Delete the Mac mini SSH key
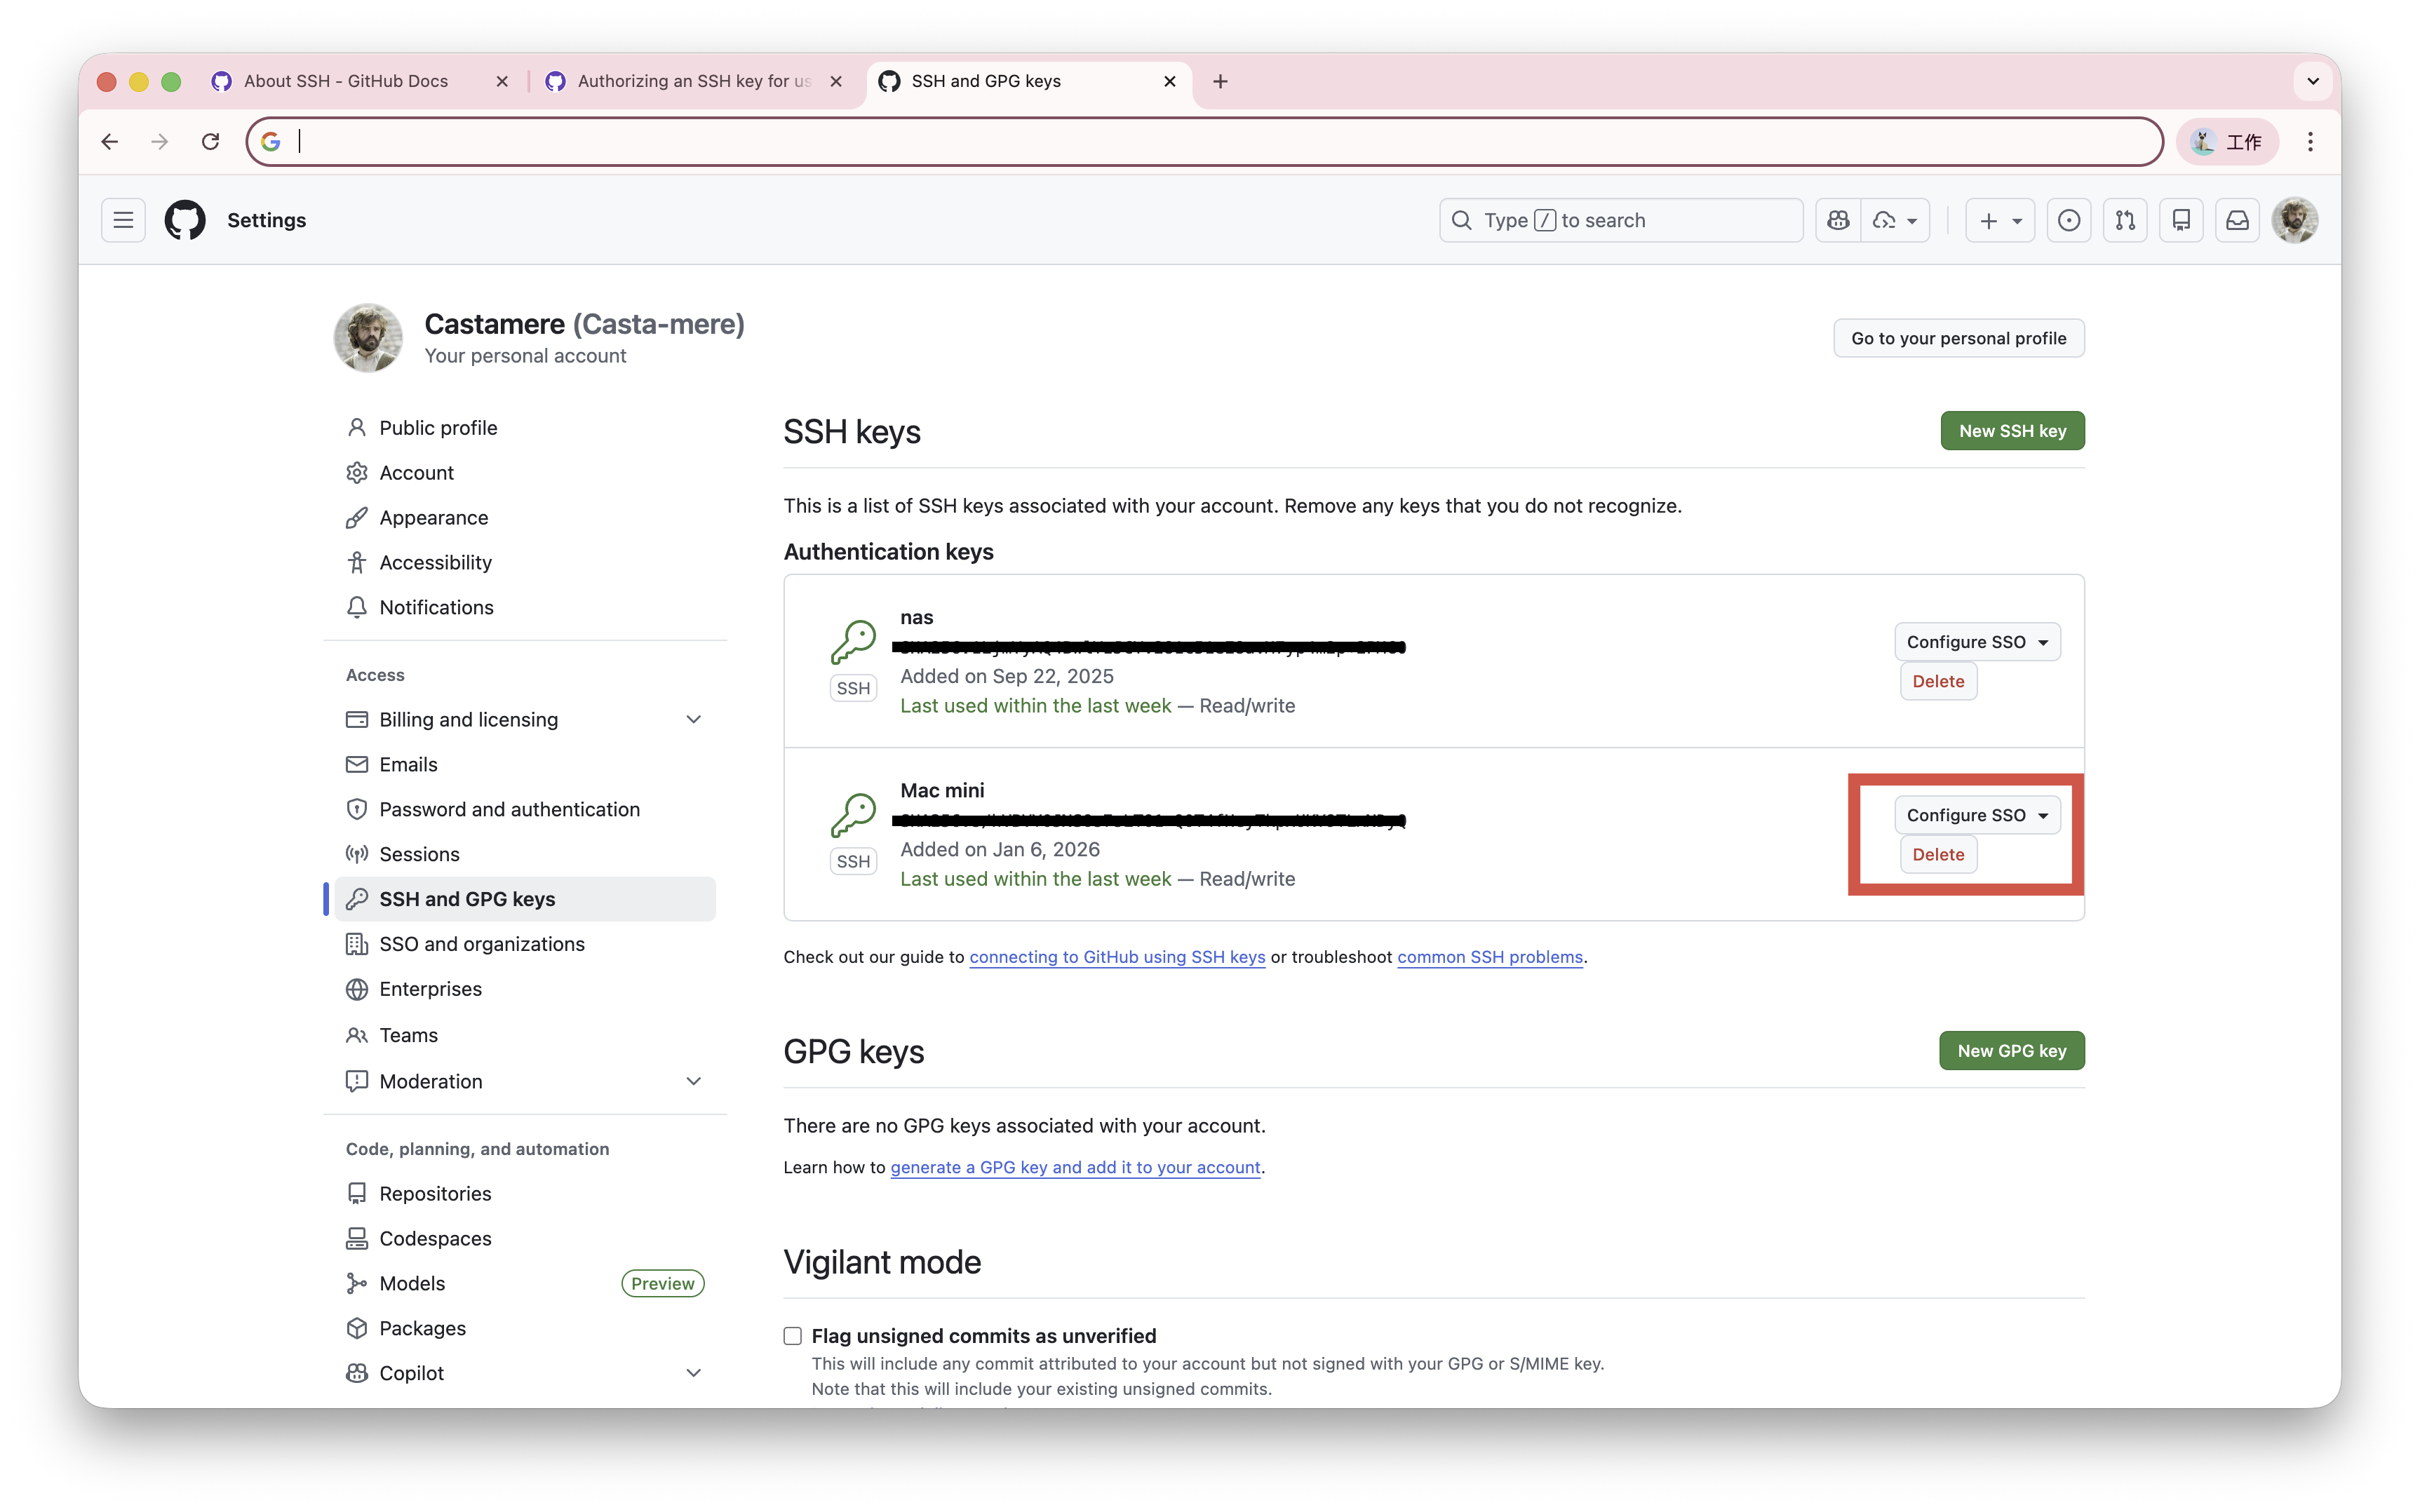2420x1512 pixels. (1937, 855)
